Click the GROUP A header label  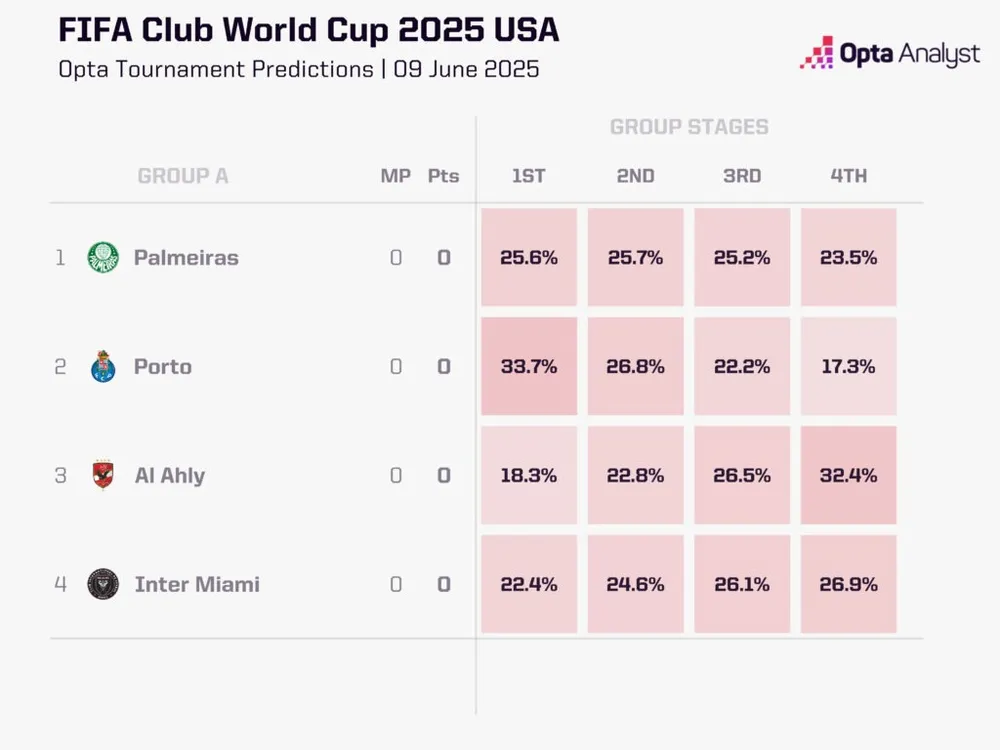pyautogui.click(x=183, y=176)
